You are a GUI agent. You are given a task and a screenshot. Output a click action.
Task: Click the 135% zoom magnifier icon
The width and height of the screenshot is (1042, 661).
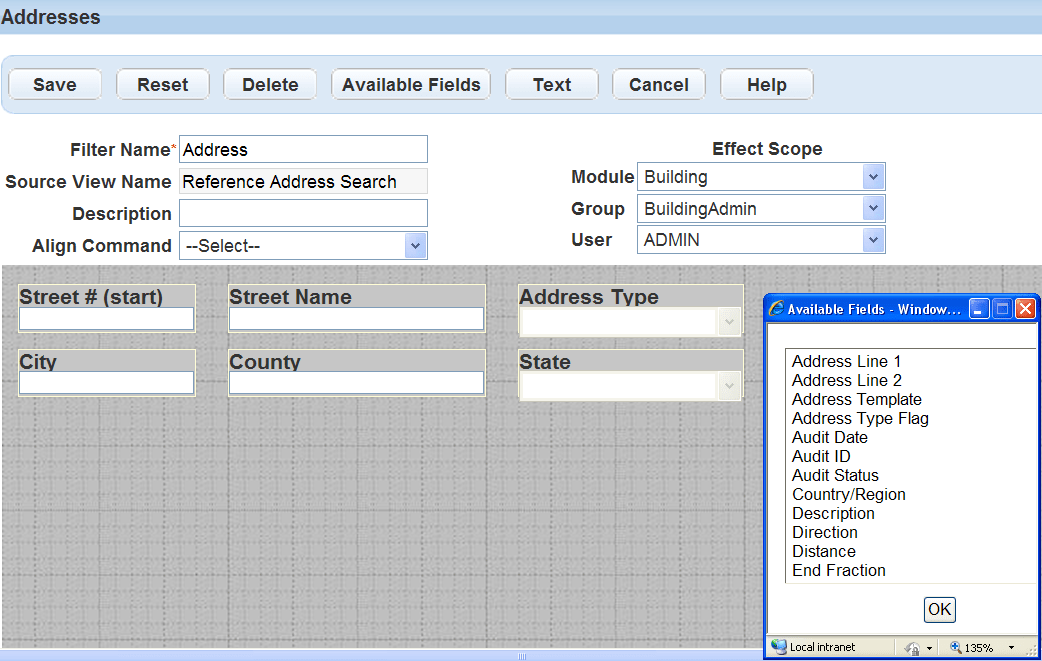pos(955,647)
